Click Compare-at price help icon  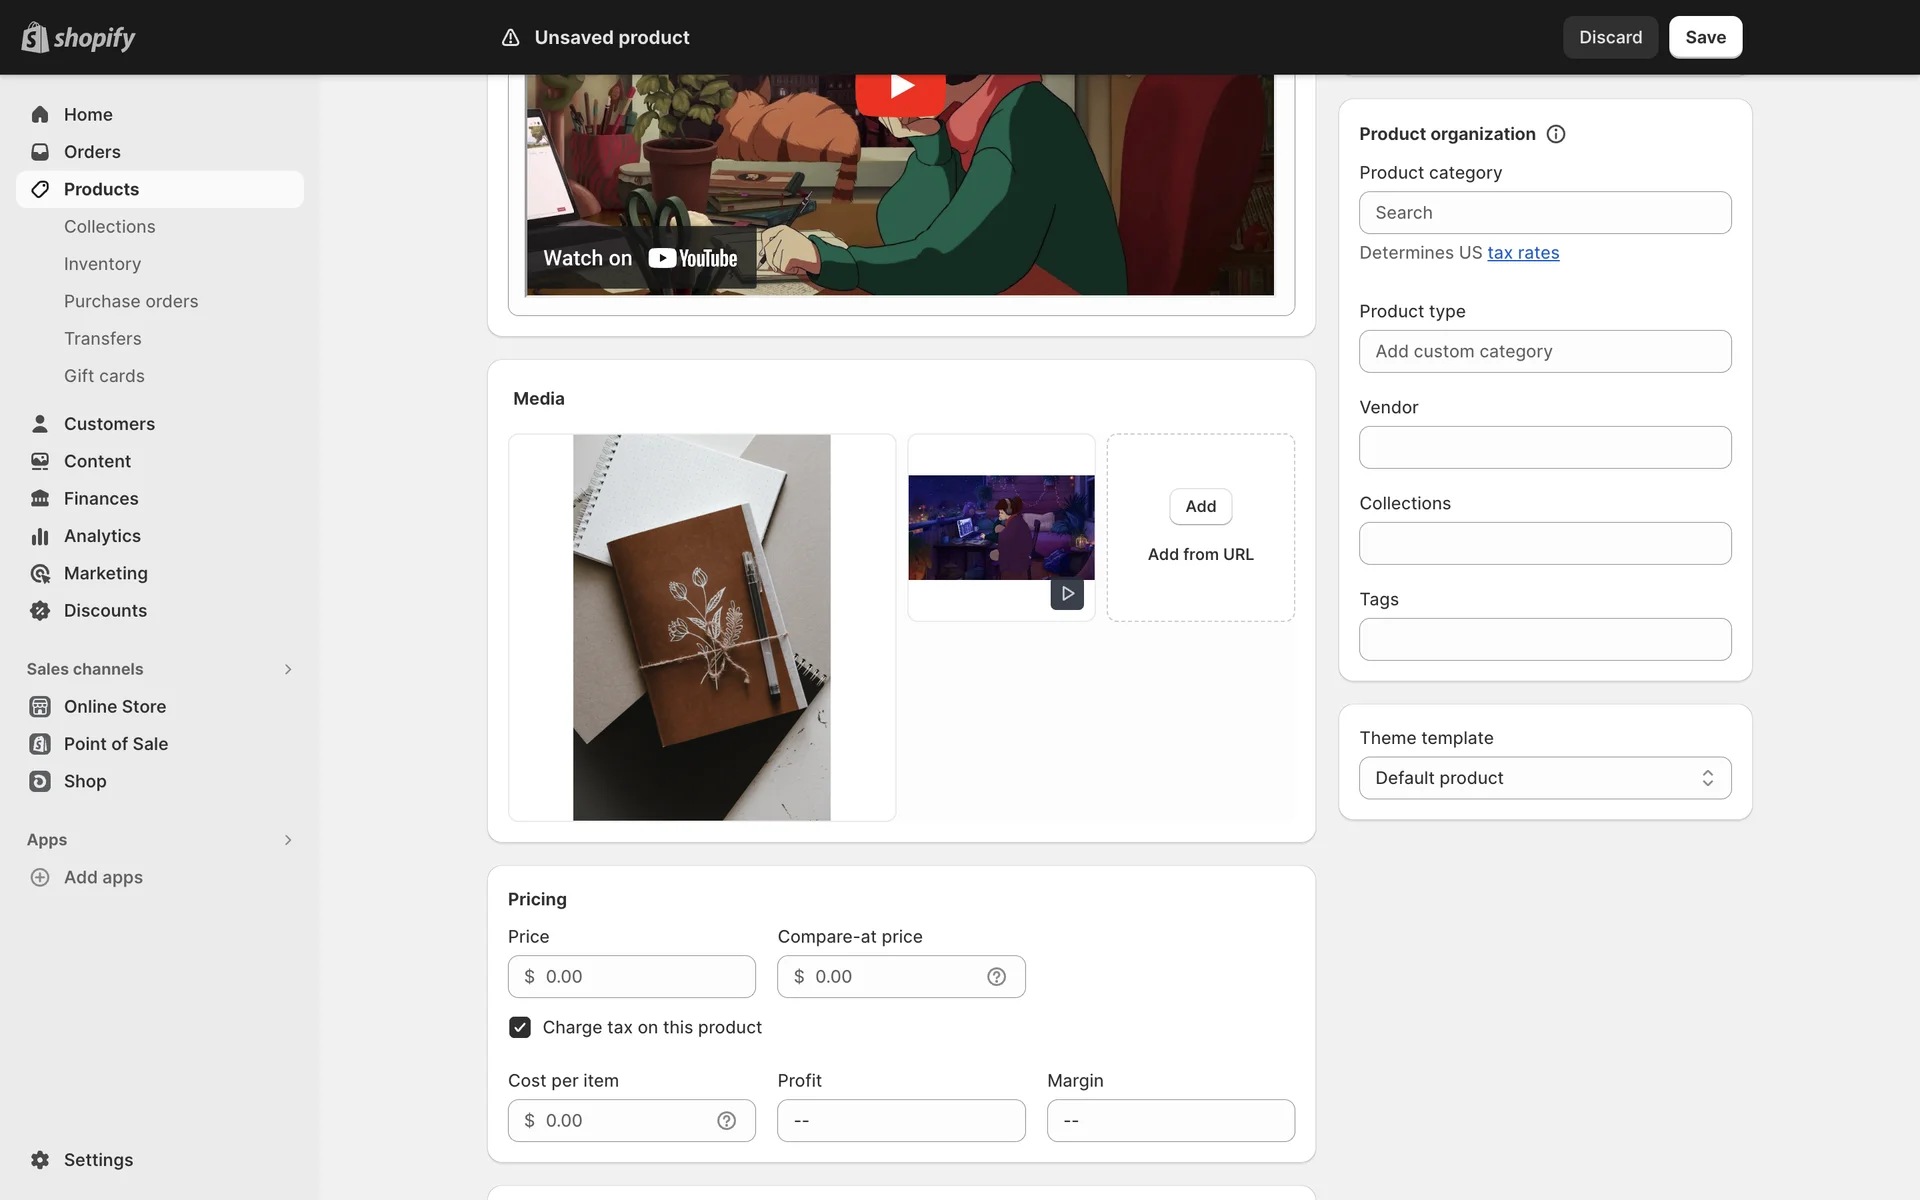click(996, 977)
